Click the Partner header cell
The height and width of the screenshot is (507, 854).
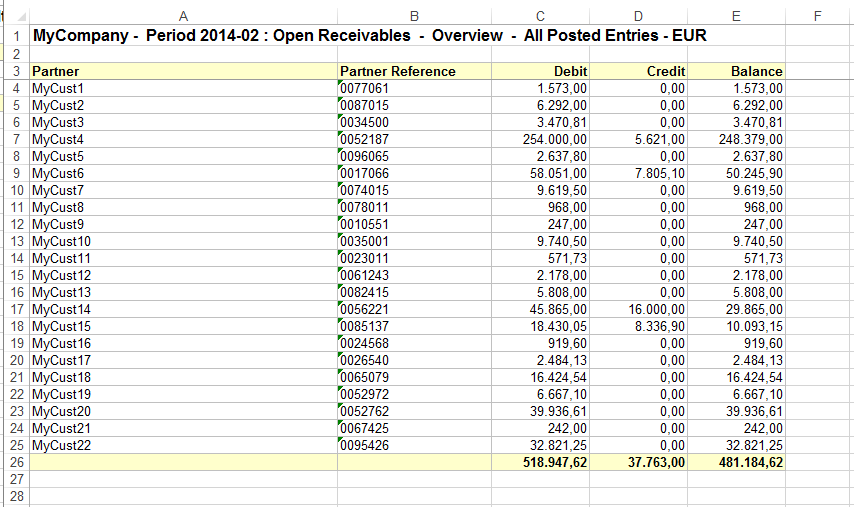pyautogui.click(x=183, y=71)
